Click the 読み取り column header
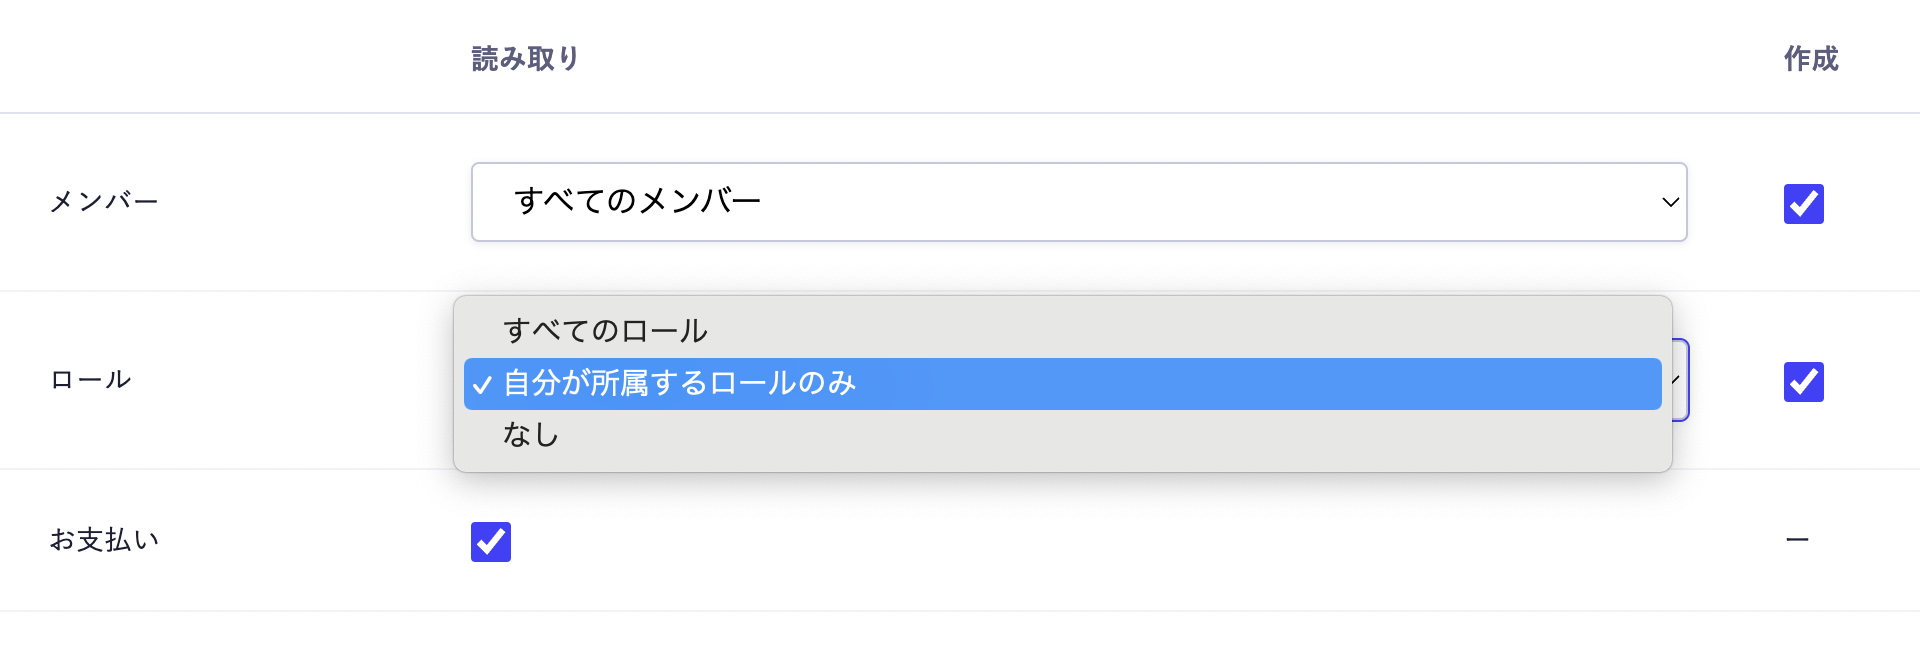Image resolution: width=1920 pixels, height=648 pixels. [x=525, y=59]
